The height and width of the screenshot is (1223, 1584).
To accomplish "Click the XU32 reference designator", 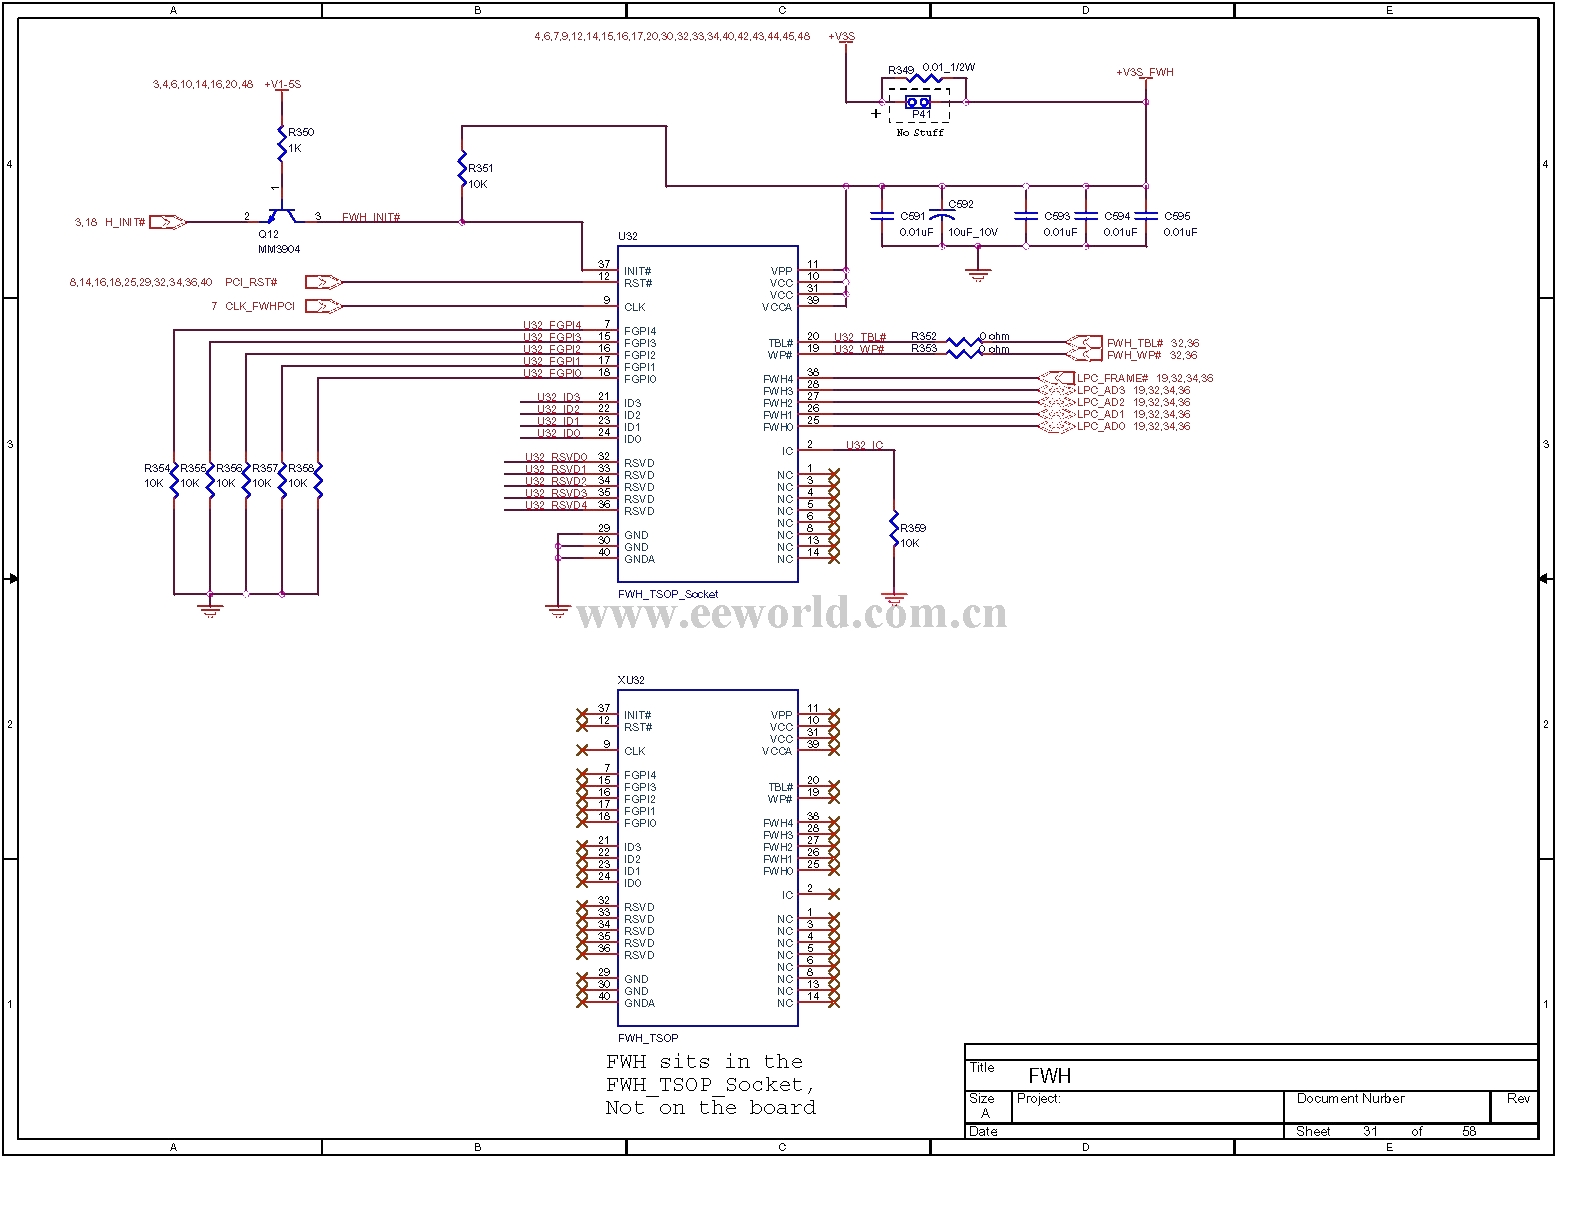I will (x=631, y=680).
